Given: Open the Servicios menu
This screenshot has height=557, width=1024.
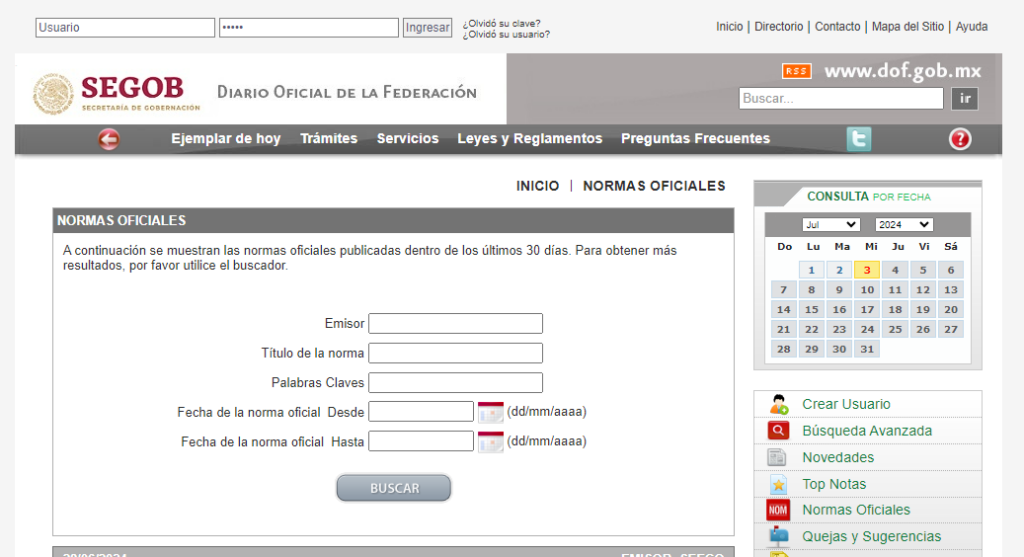Looking at the screenshot, I should pos(408,138).
